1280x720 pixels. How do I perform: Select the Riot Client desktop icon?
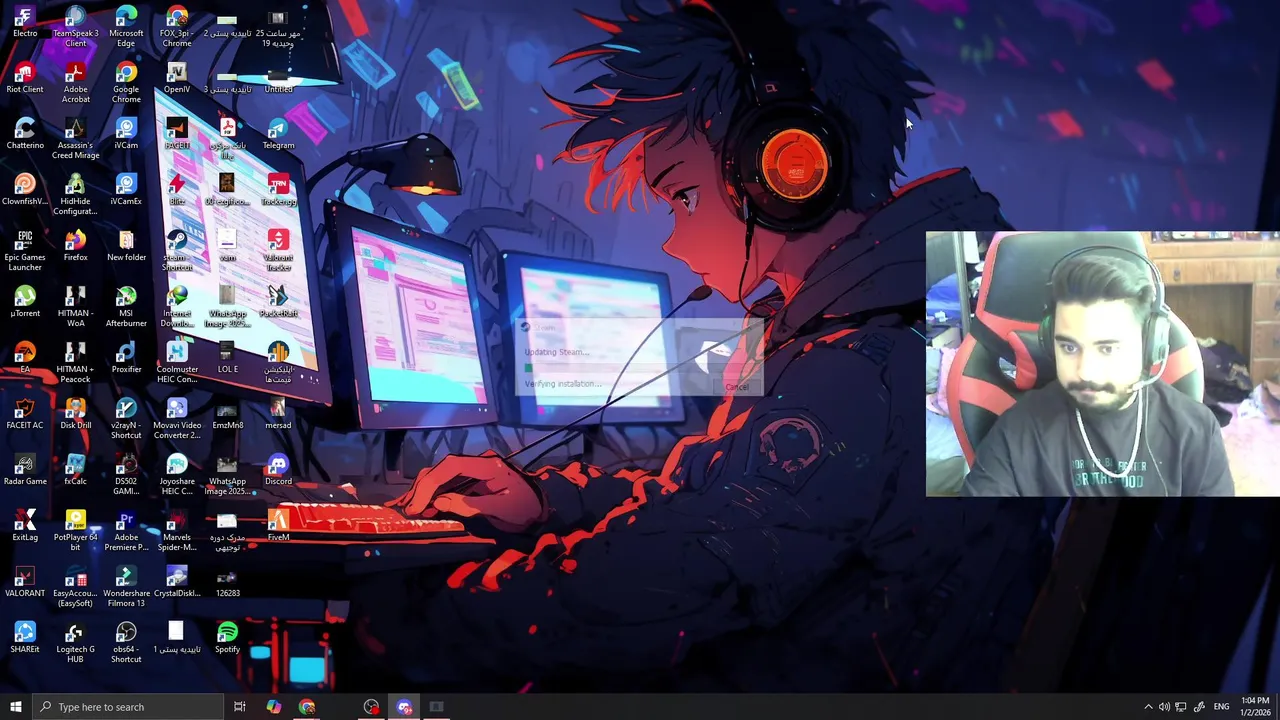[25, 78]
